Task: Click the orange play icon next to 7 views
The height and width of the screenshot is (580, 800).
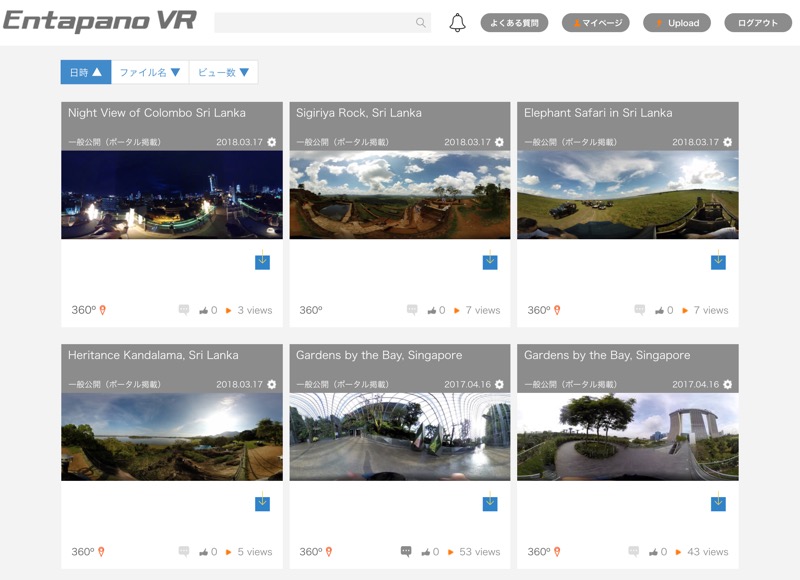Action: pyautogui.click(x=456, y=310)
